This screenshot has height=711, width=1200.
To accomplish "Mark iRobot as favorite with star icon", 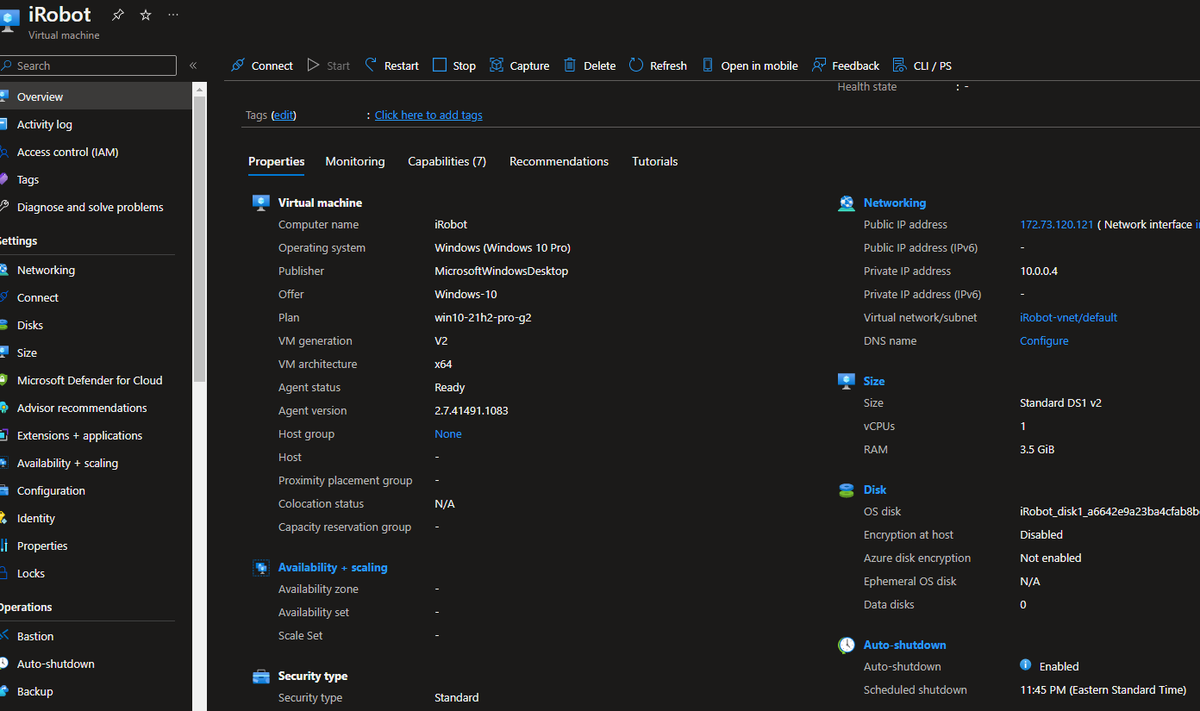I will pyautogui.click(x=146, y=15).
